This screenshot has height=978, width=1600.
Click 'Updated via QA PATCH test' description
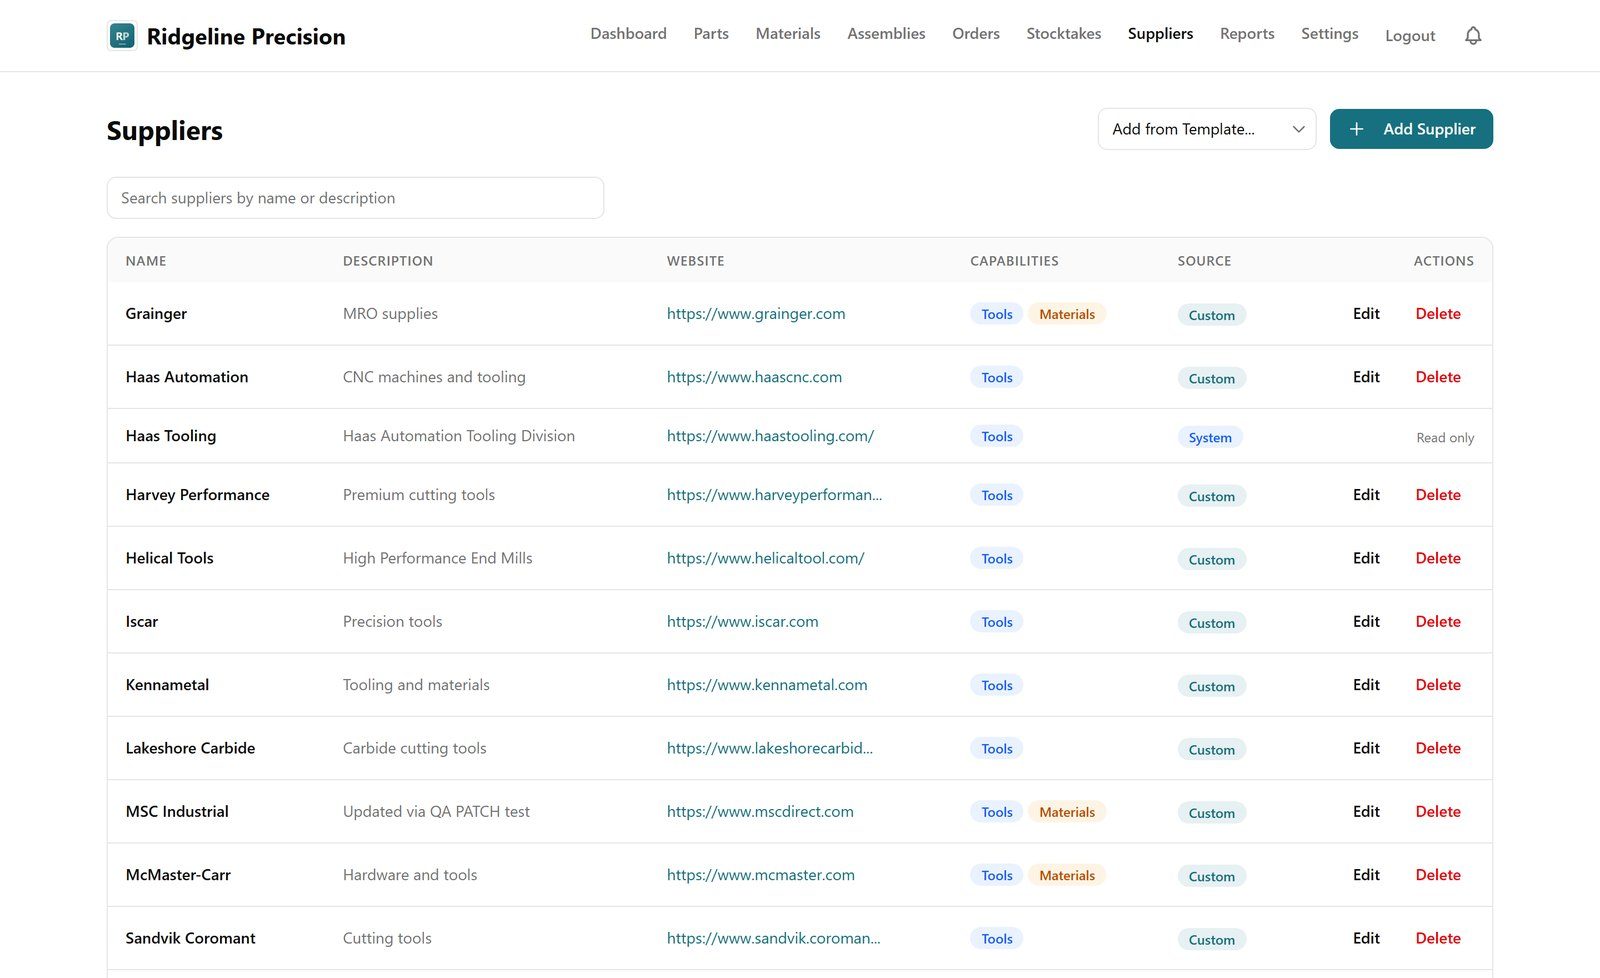click(436, 812)
